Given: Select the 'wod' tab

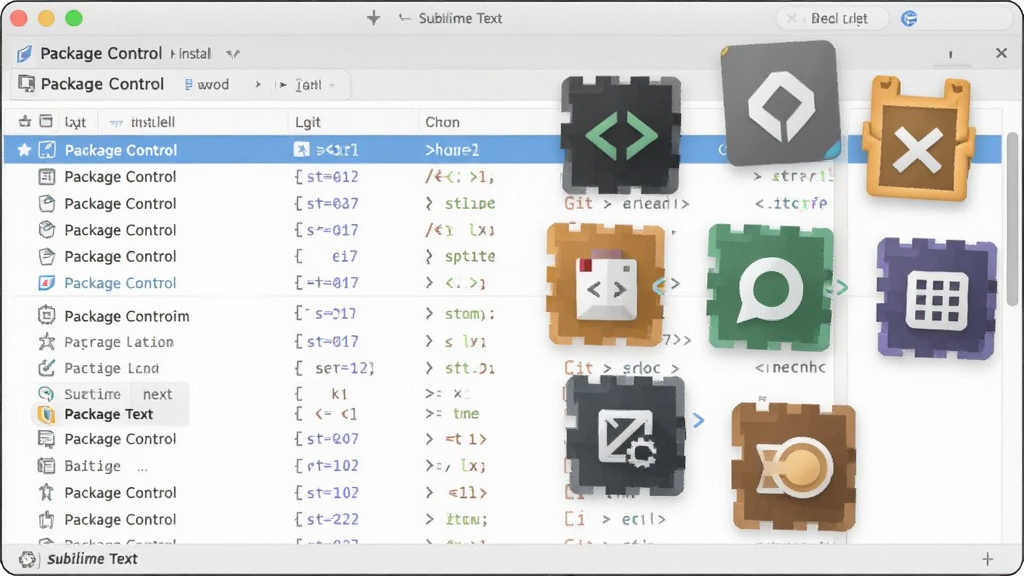Looking at the screenshot, I should tap(207, 85).
